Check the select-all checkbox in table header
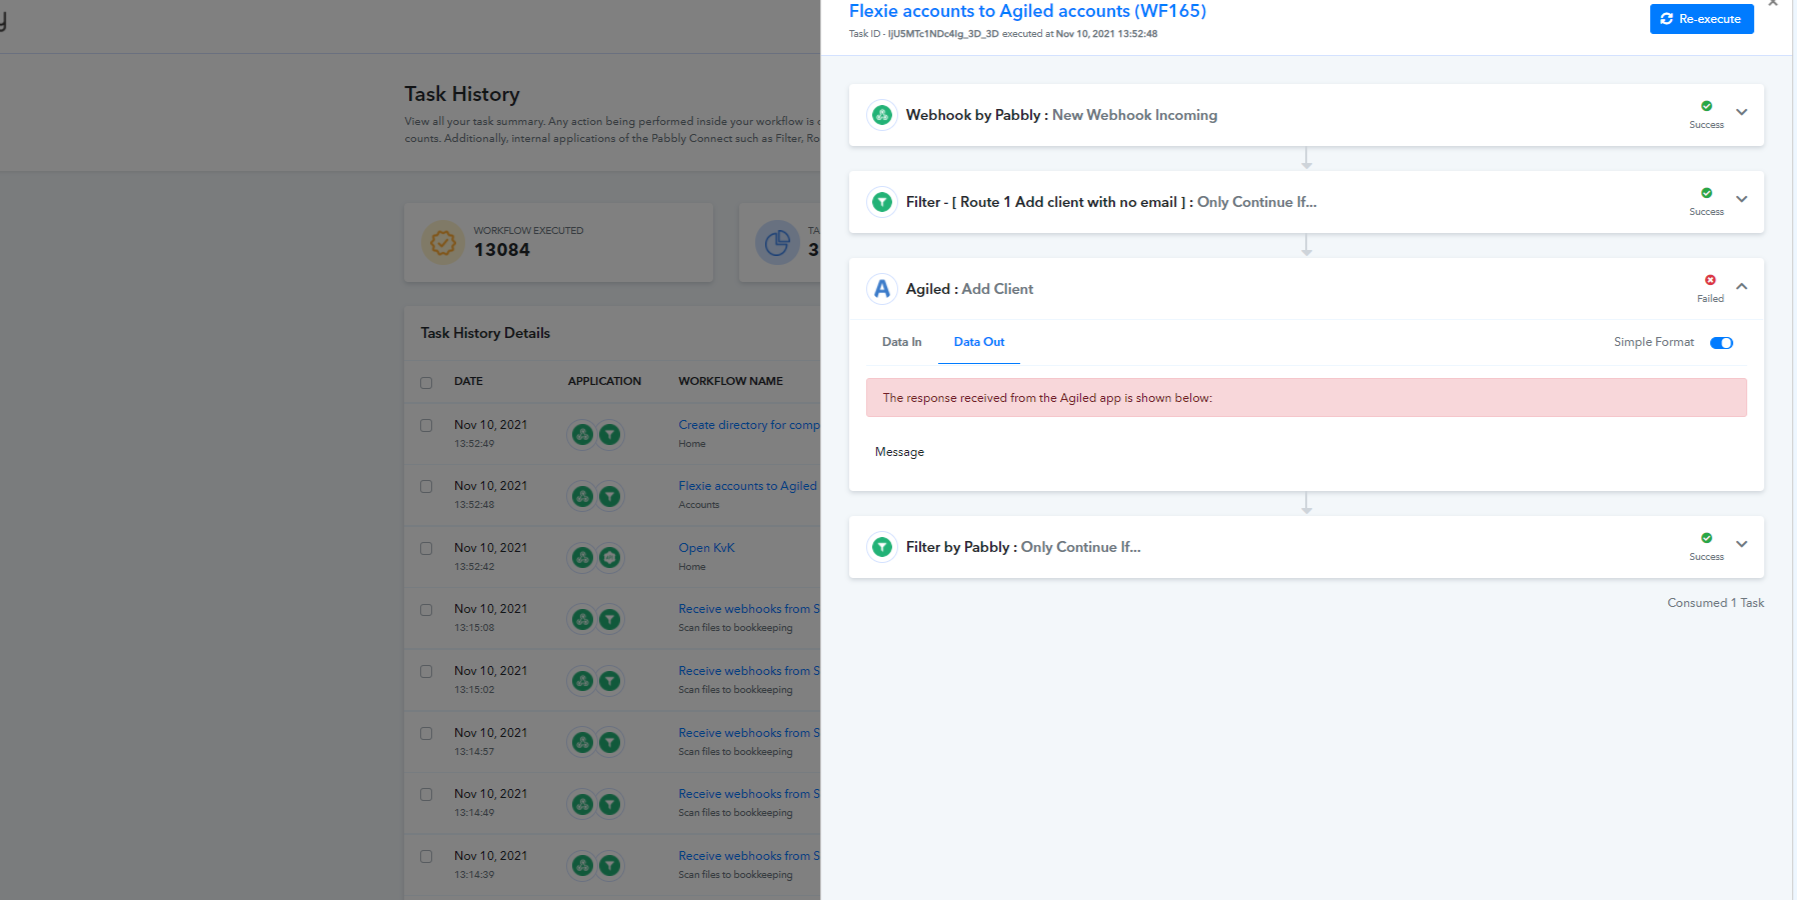Image resolution: width=1797 pixels, height=900 pixels. tap(426, 383)
